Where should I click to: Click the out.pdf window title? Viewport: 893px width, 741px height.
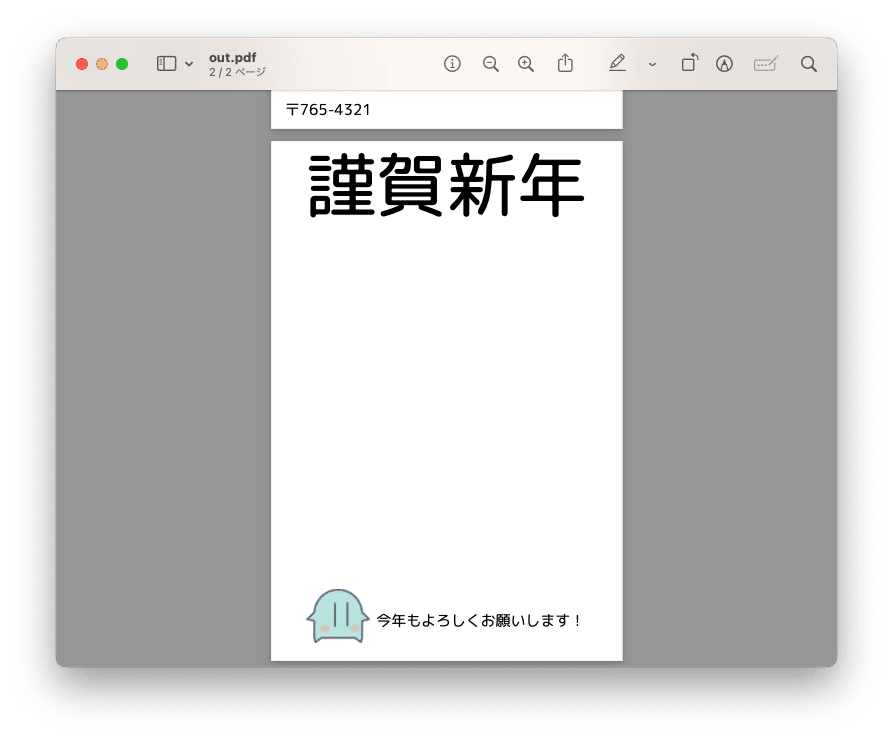pos(232,58)
